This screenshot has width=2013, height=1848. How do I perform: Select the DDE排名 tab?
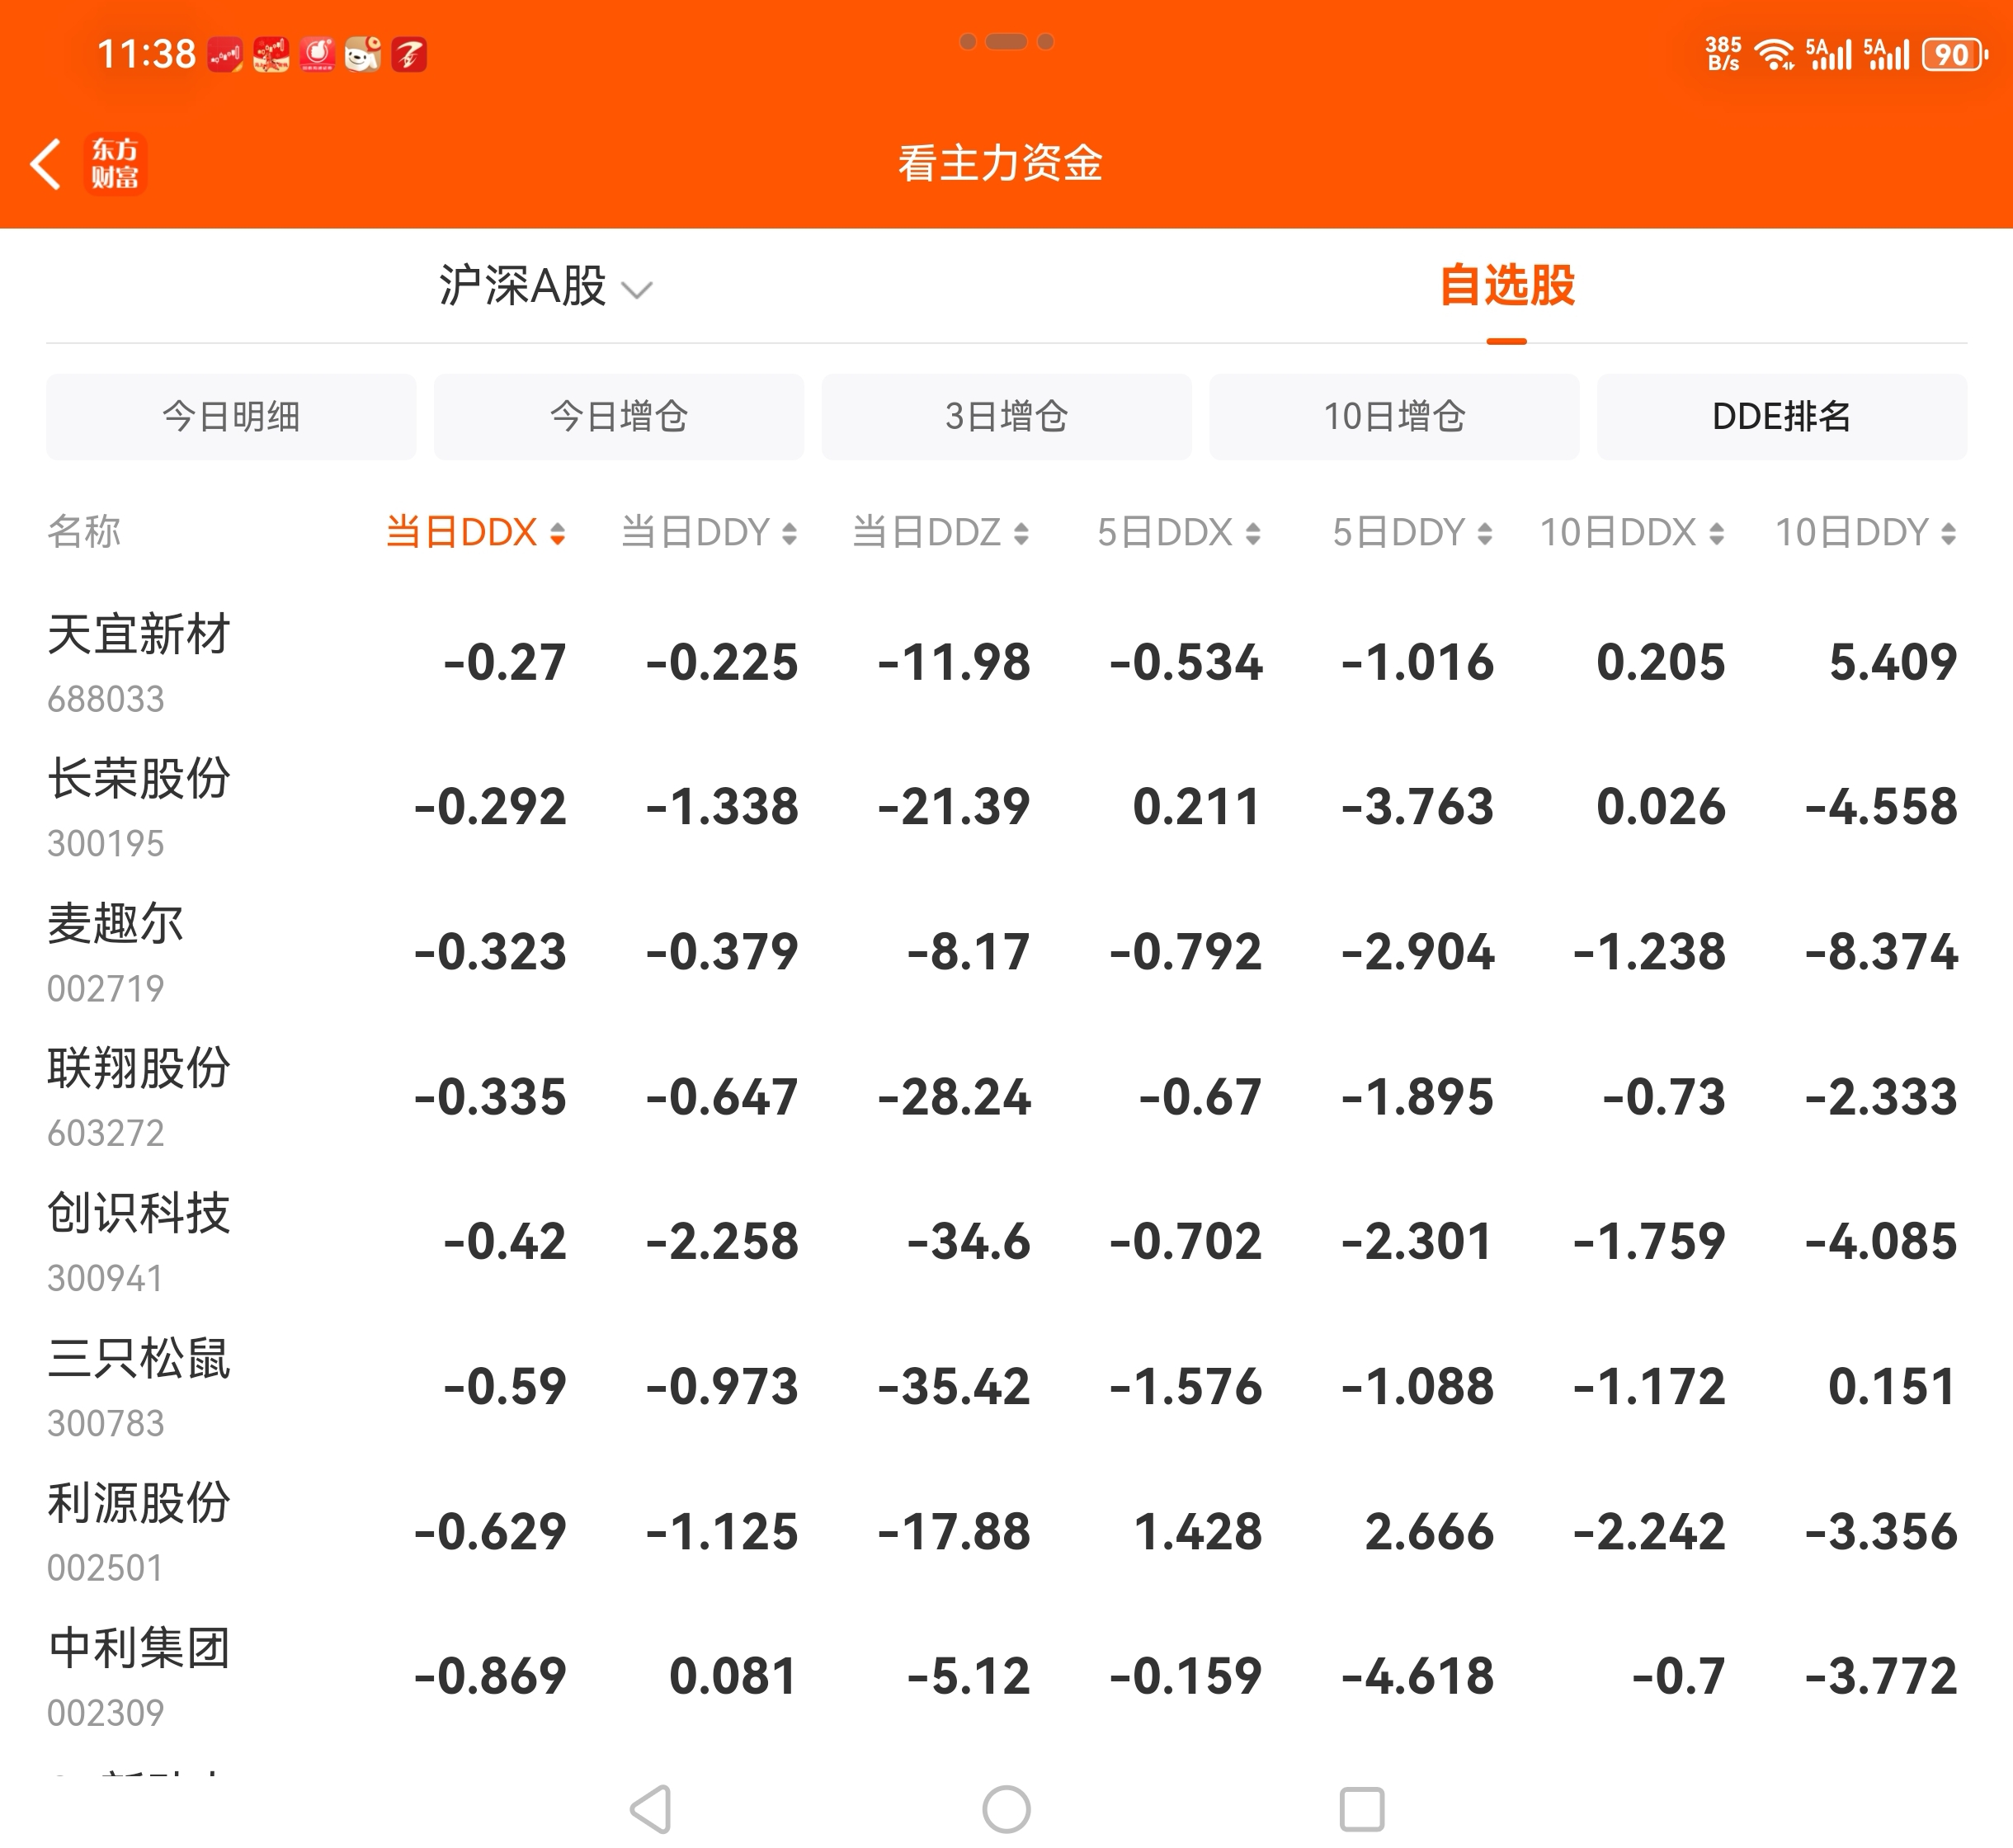pos(1781,416)
